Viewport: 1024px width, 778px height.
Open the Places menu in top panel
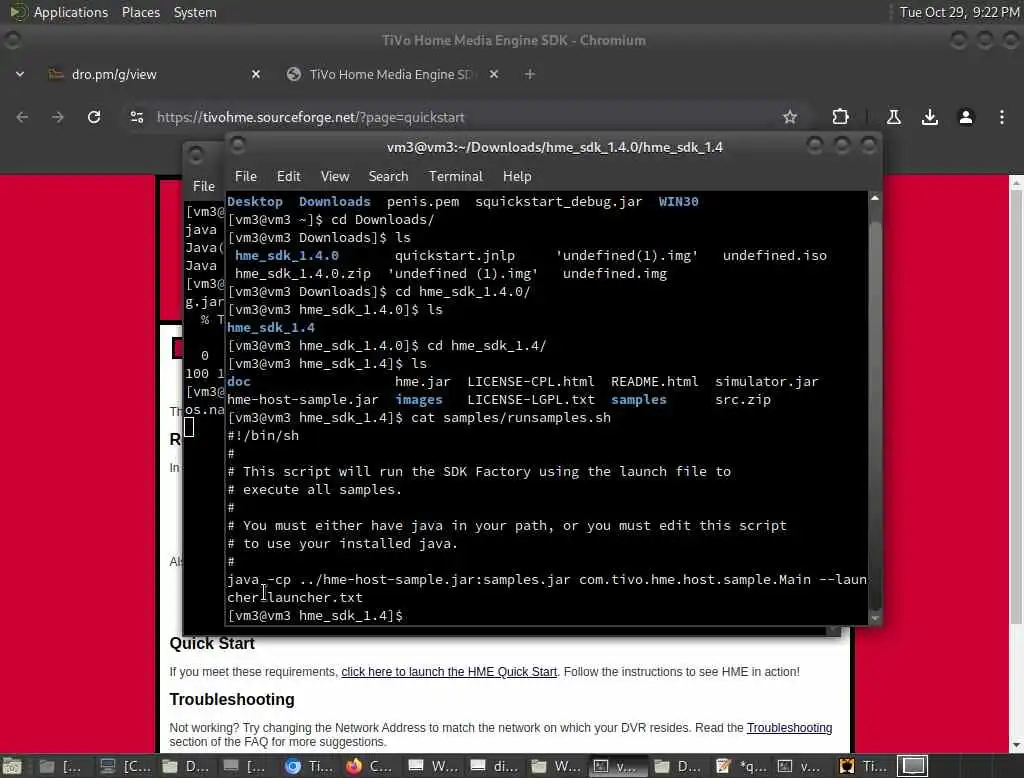[140, 12]
